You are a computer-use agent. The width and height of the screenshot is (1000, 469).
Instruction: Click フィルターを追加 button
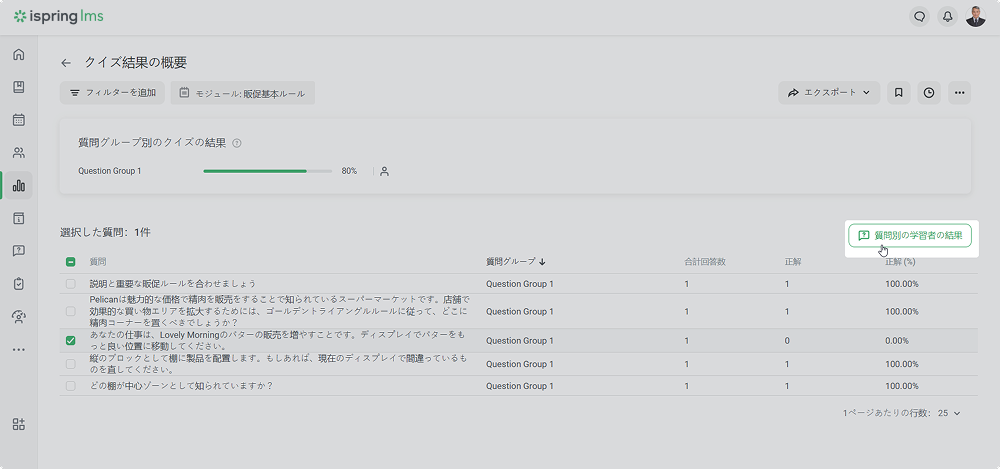[x=112, y=93]
